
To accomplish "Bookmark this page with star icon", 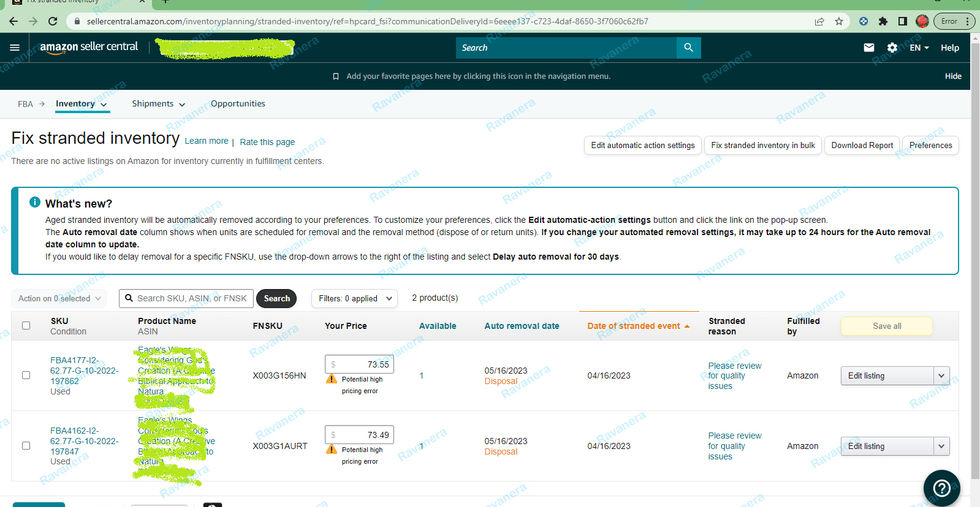I will pyautogui.click(x=838, y=21).
